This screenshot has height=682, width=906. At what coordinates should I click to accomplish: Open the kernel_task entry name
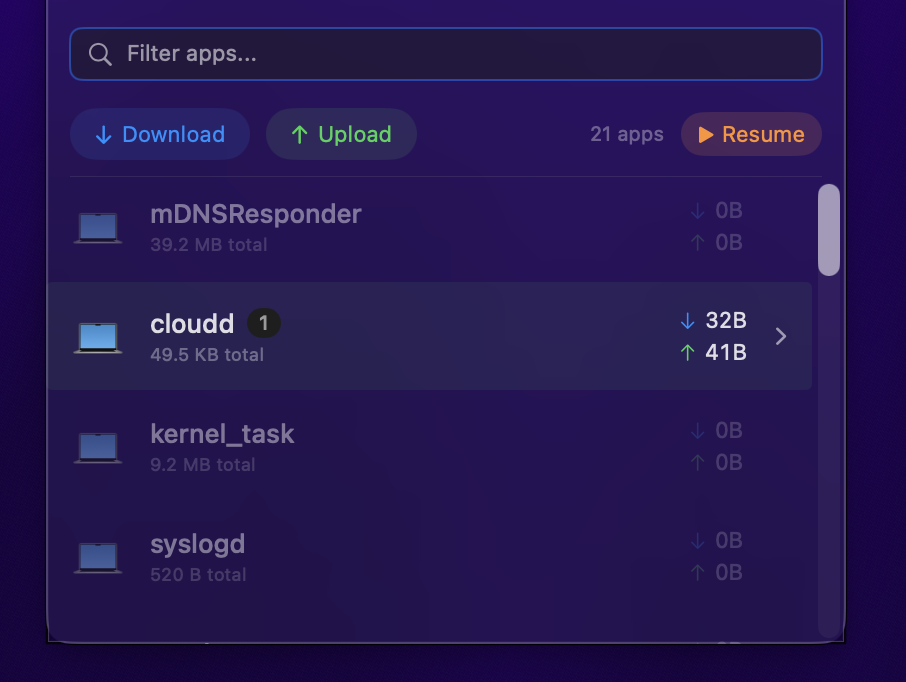[222, 434]
